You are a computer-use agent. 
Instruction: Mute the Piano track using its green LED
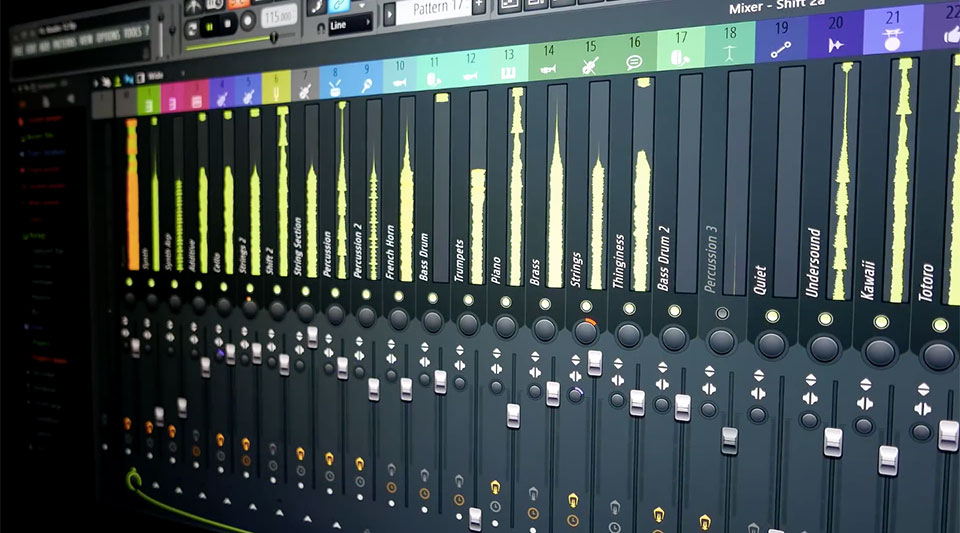click(x=506, y=302)
